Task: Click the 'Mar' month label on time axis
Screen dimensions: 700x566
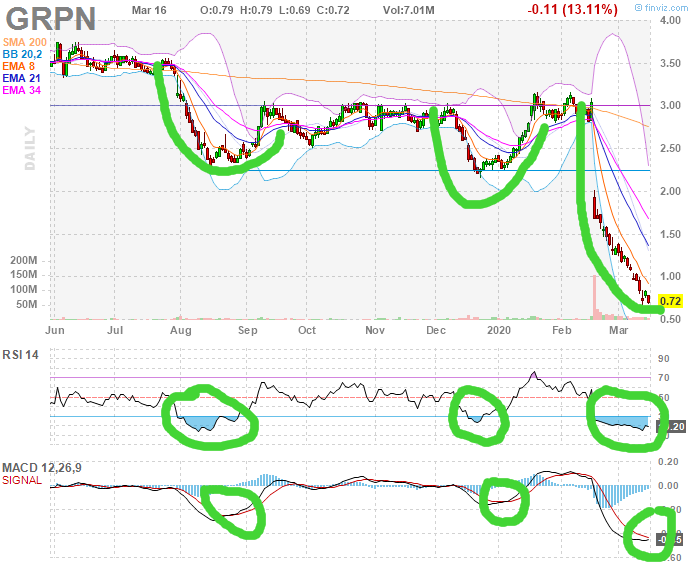Action: (619, 330)
